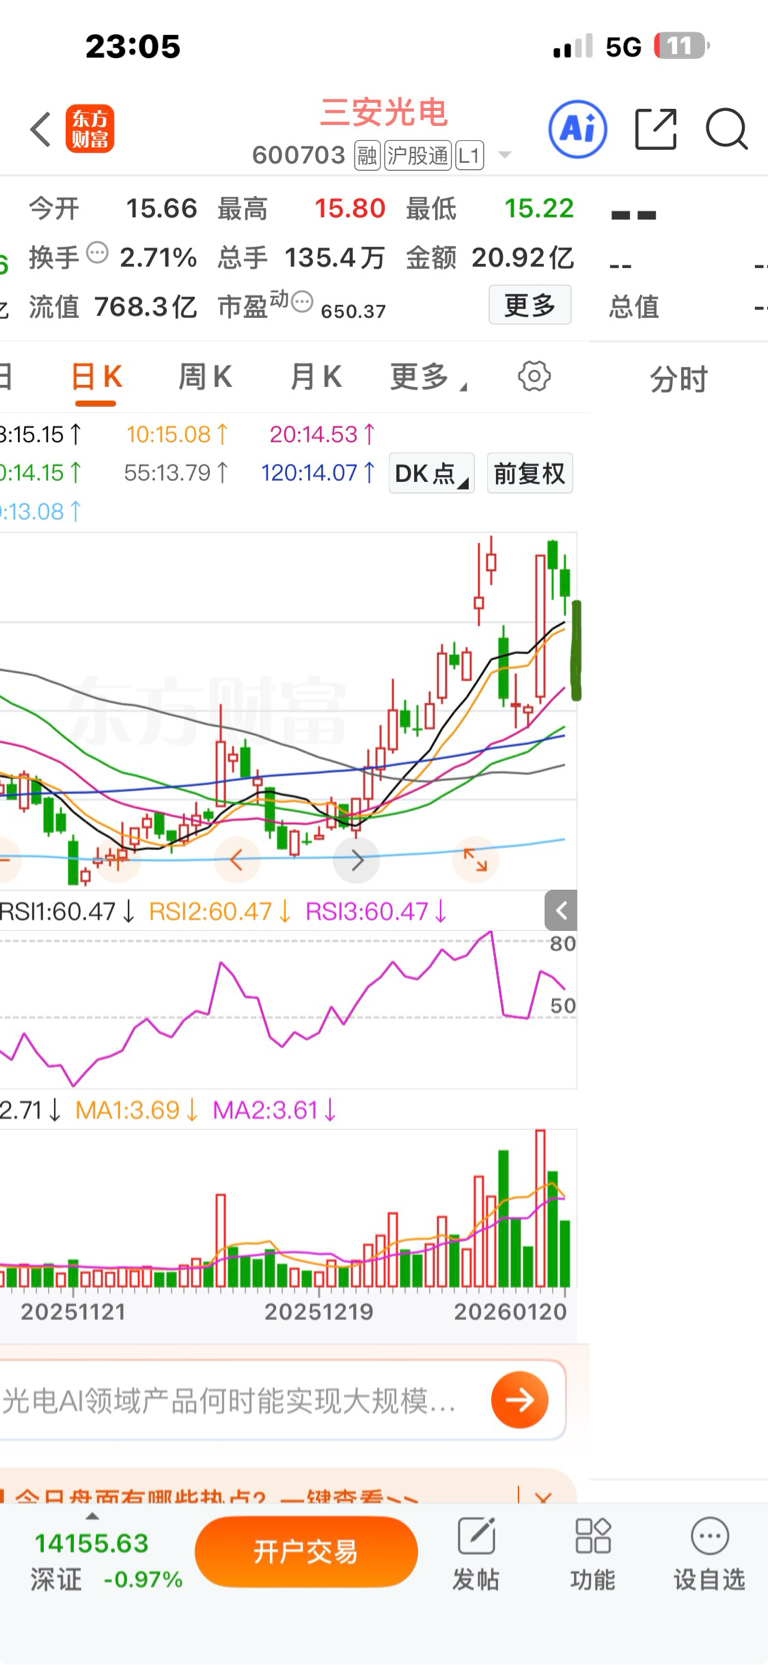768x1665 pixels.
Task: Expand the stock code dropdown arrow
Action: coord(505,155)
